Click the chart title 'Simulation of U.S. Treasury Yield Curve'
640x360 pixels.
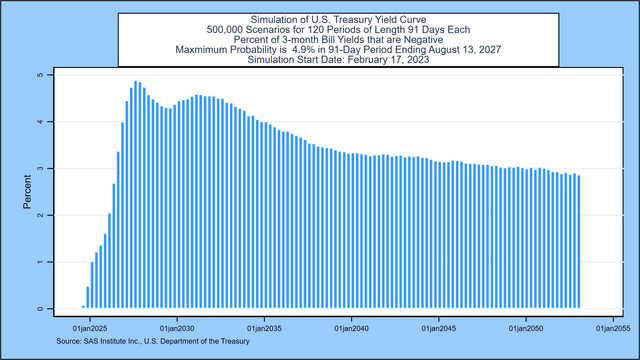338,20
